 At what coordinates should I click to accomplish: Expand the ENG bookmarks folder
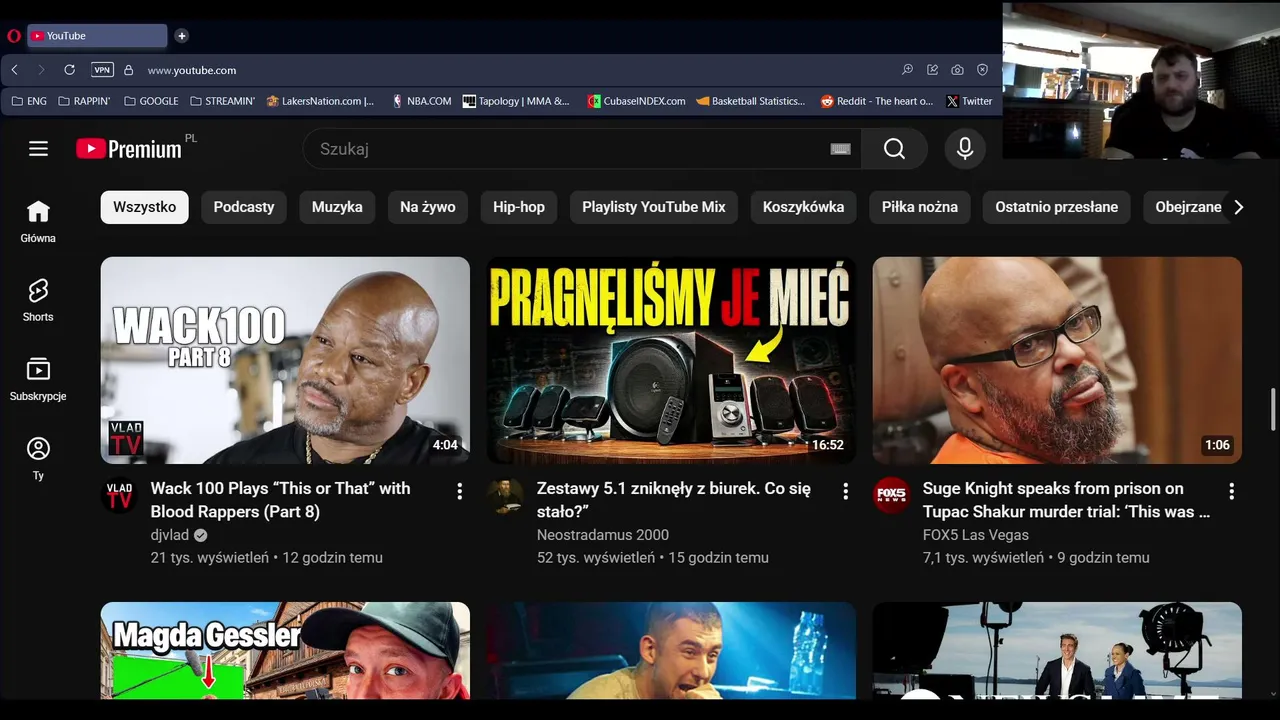point(29,101)
